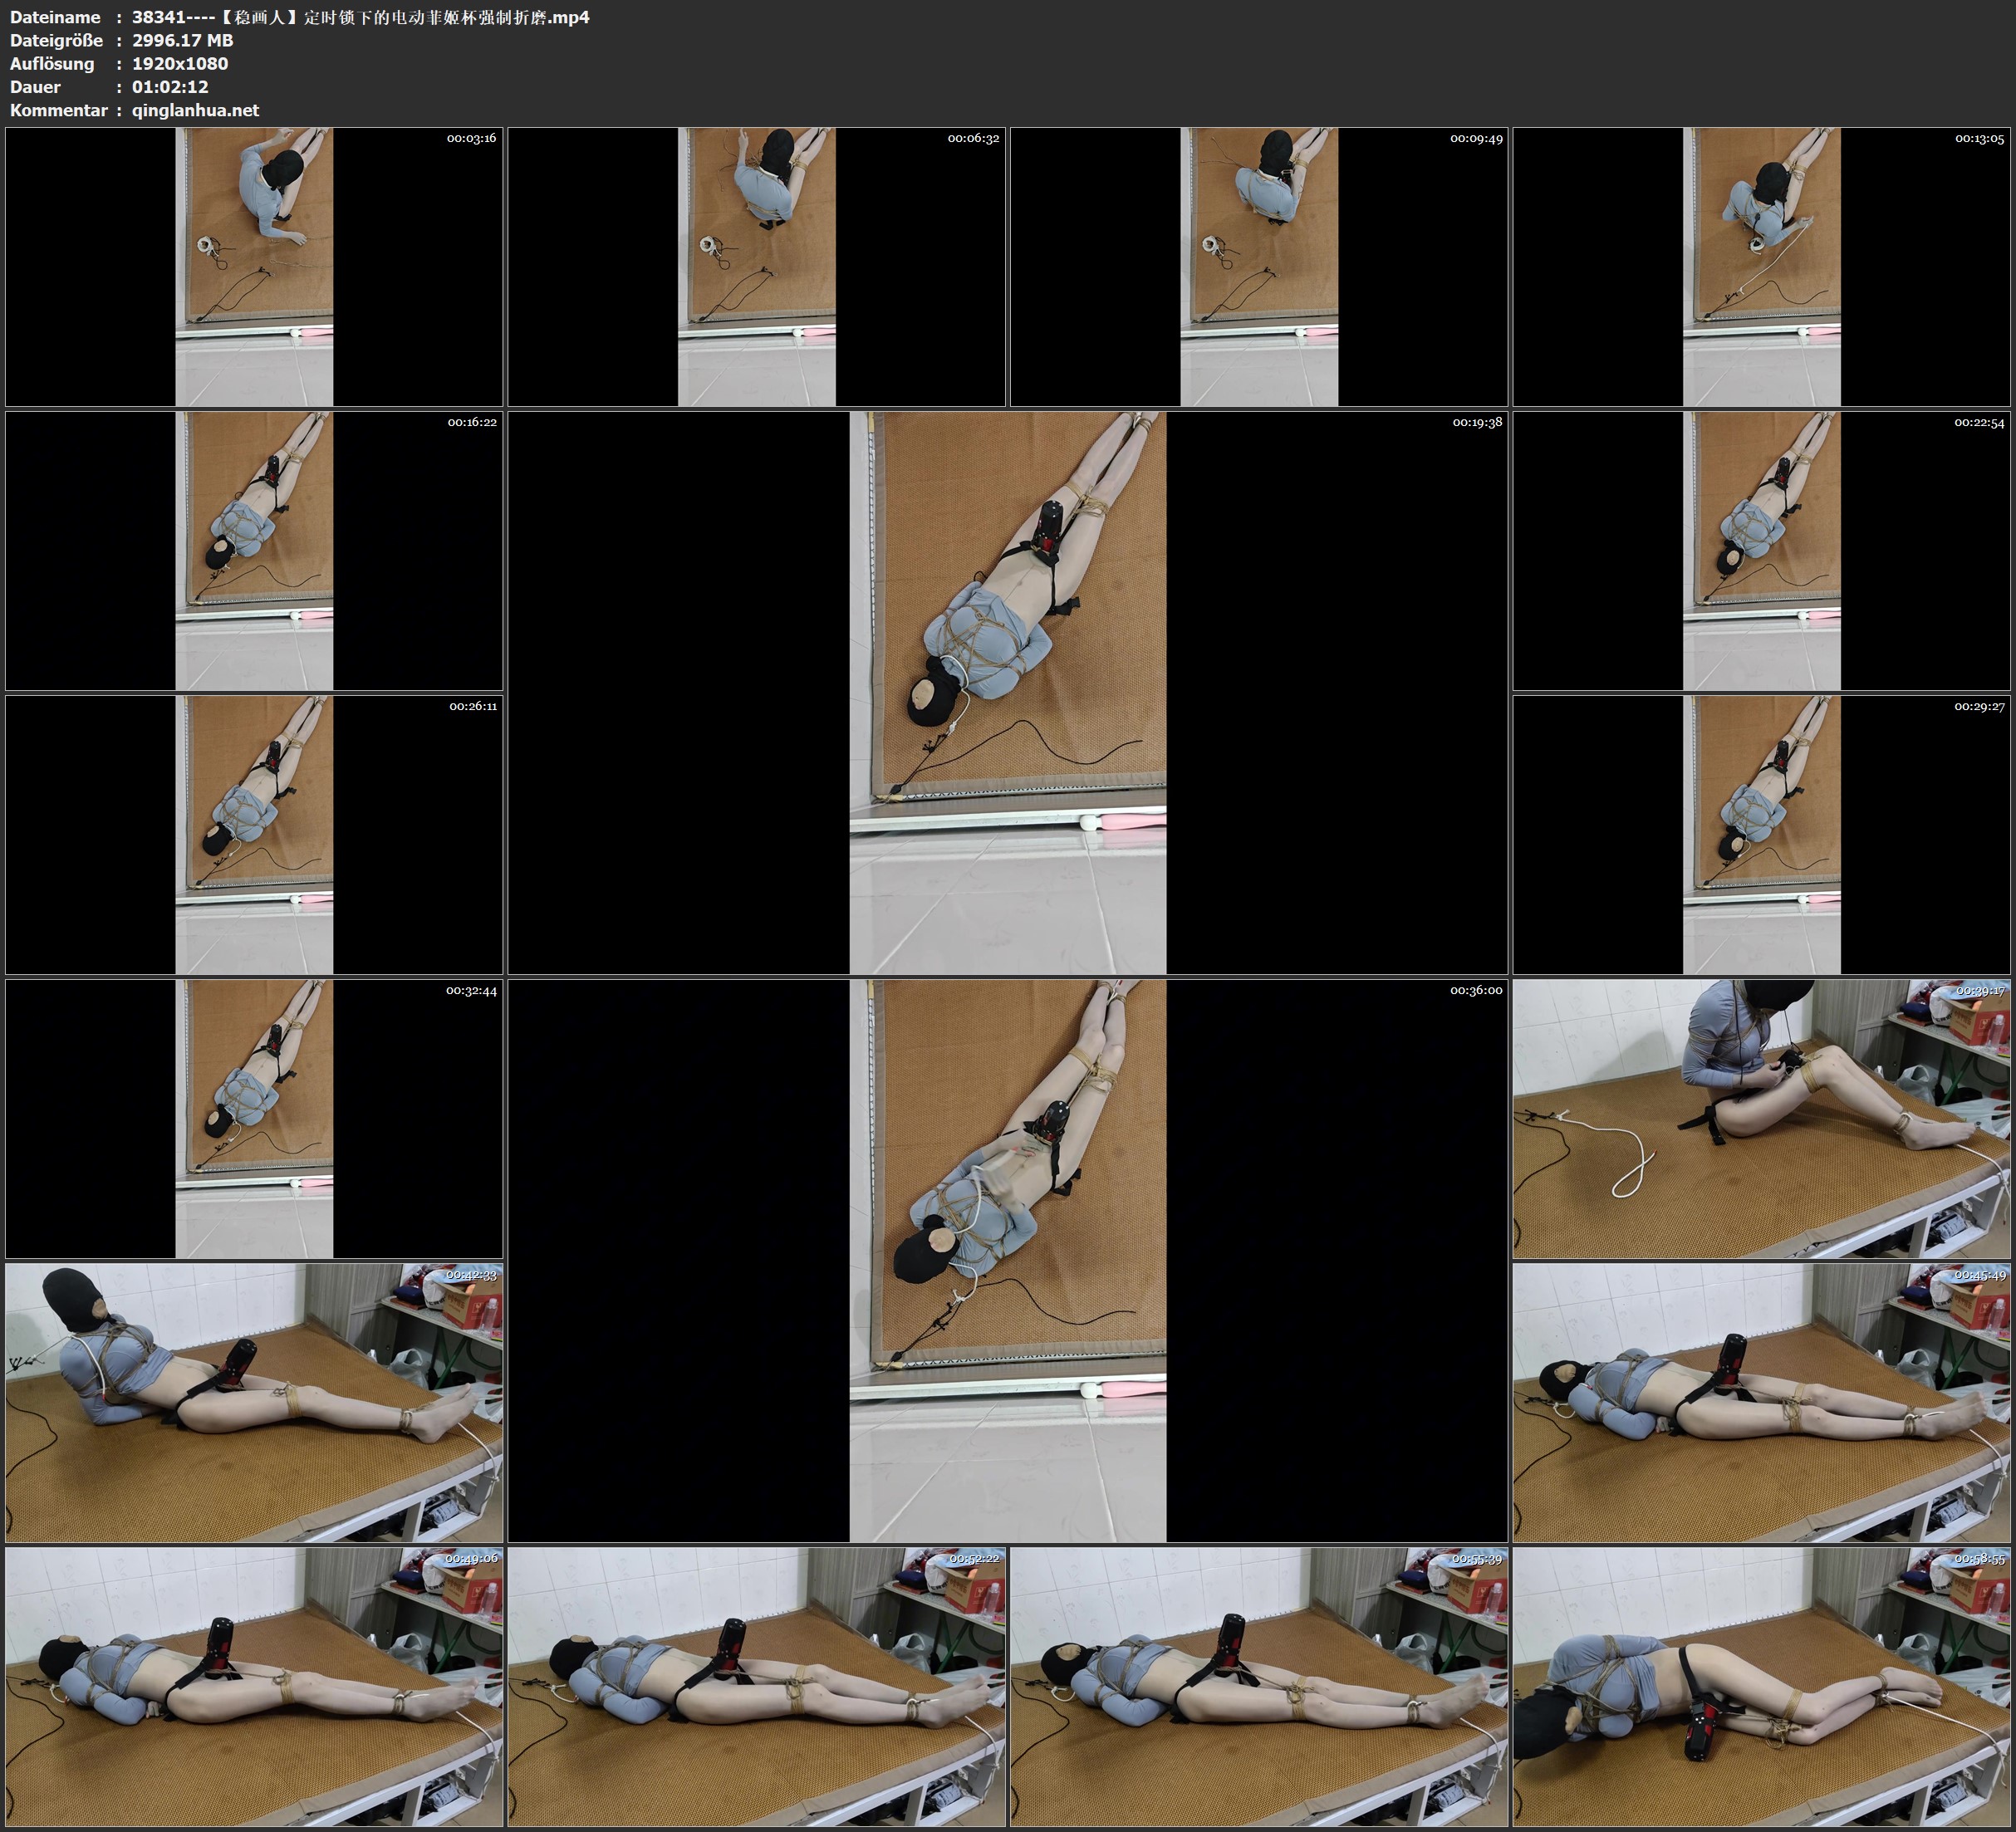Screen dimensions: 2016x1832
Task: Click the qinglanhua.net comment text
Action: [195, 110]
